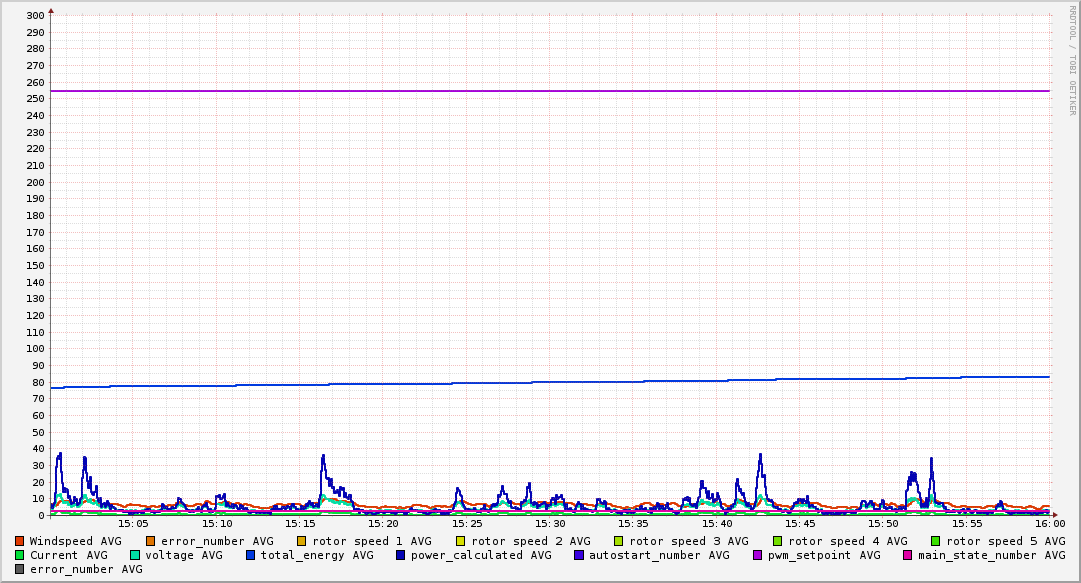Click the power_calculated AVG legend swatch

tap(401, 555)
